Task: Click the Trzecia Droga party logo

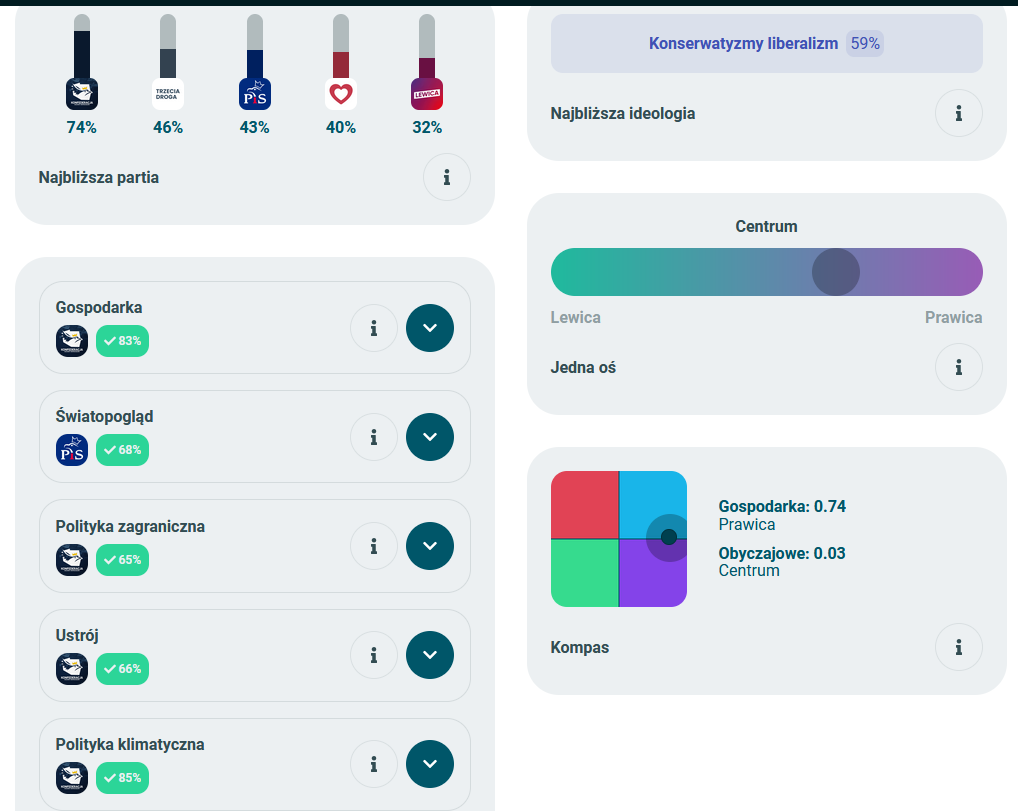Action: point(168,94)
